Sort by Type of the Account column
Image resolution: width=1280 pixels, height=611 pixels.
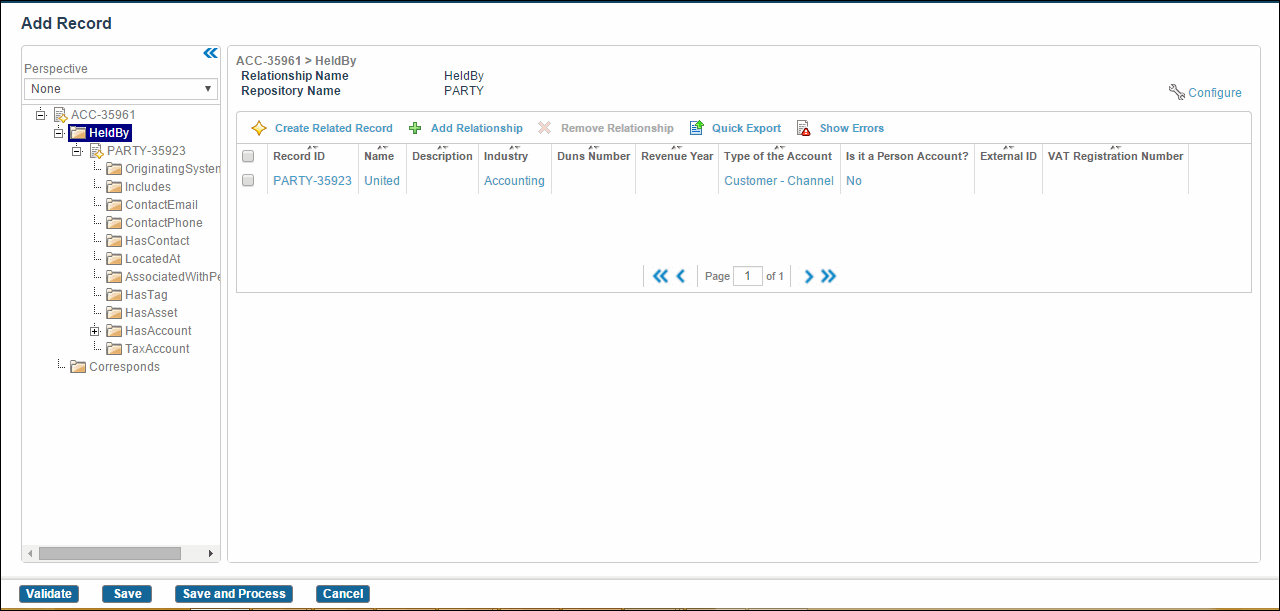778,156
